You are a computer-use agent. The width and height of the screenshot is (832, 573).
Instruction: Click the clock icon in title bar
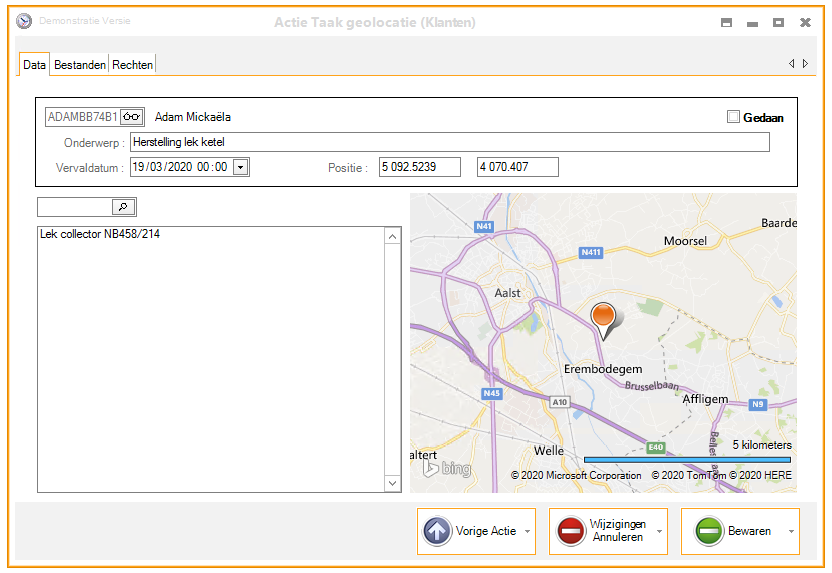(x=25, y=21)
